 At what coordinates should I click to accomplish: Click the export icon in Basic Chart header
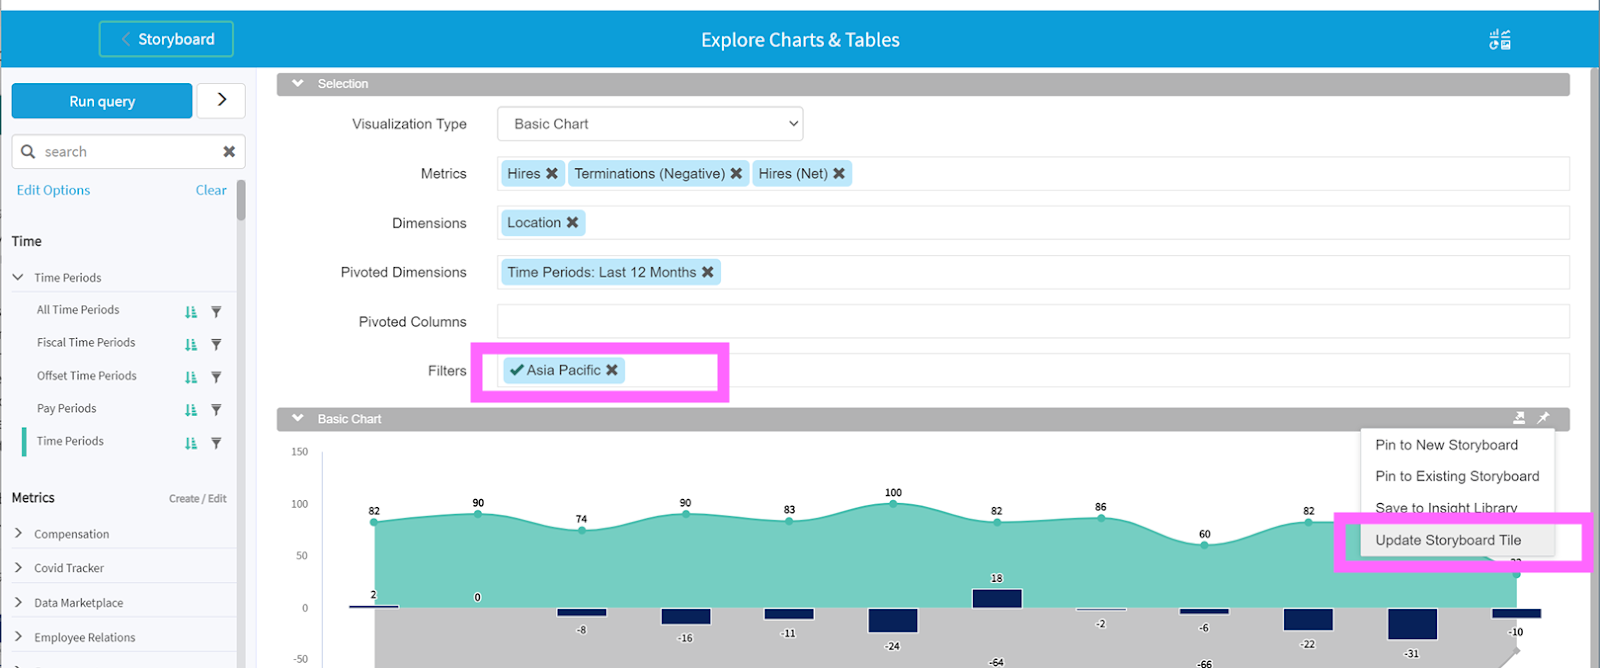click(x=1519, y=418)
